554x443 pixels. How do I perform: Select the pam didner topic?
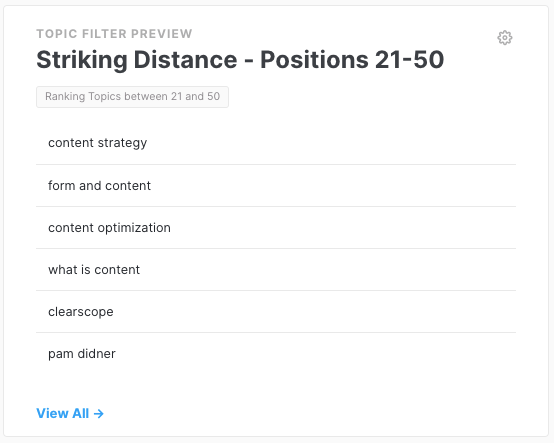coord(276,354)
